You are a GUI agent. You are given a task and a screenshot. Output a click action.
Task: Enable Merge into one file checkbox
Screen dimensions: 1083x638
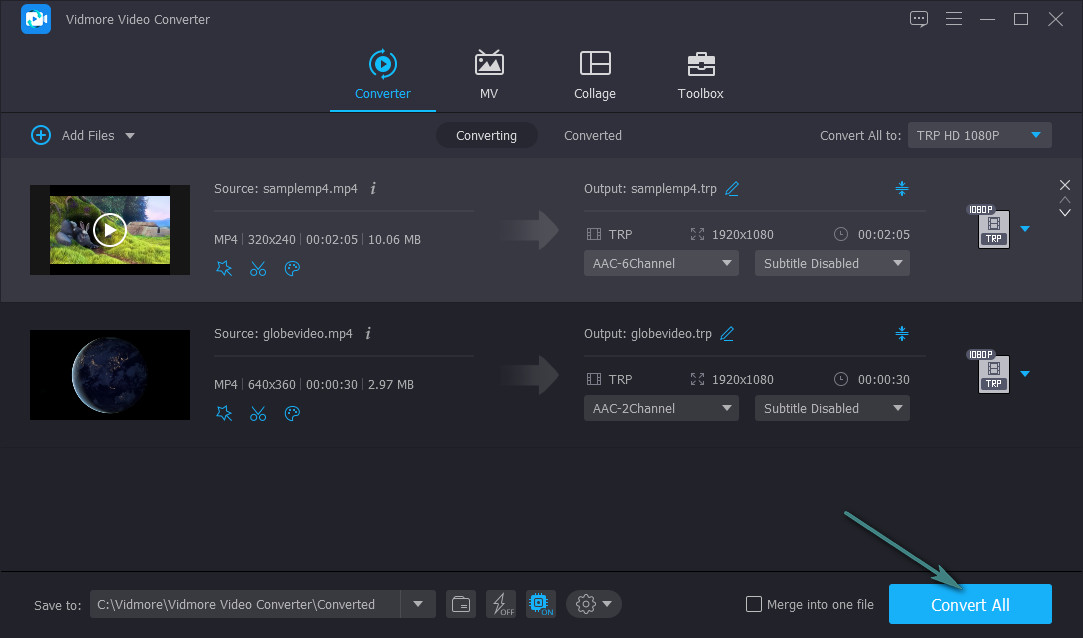tap(755, 604)
